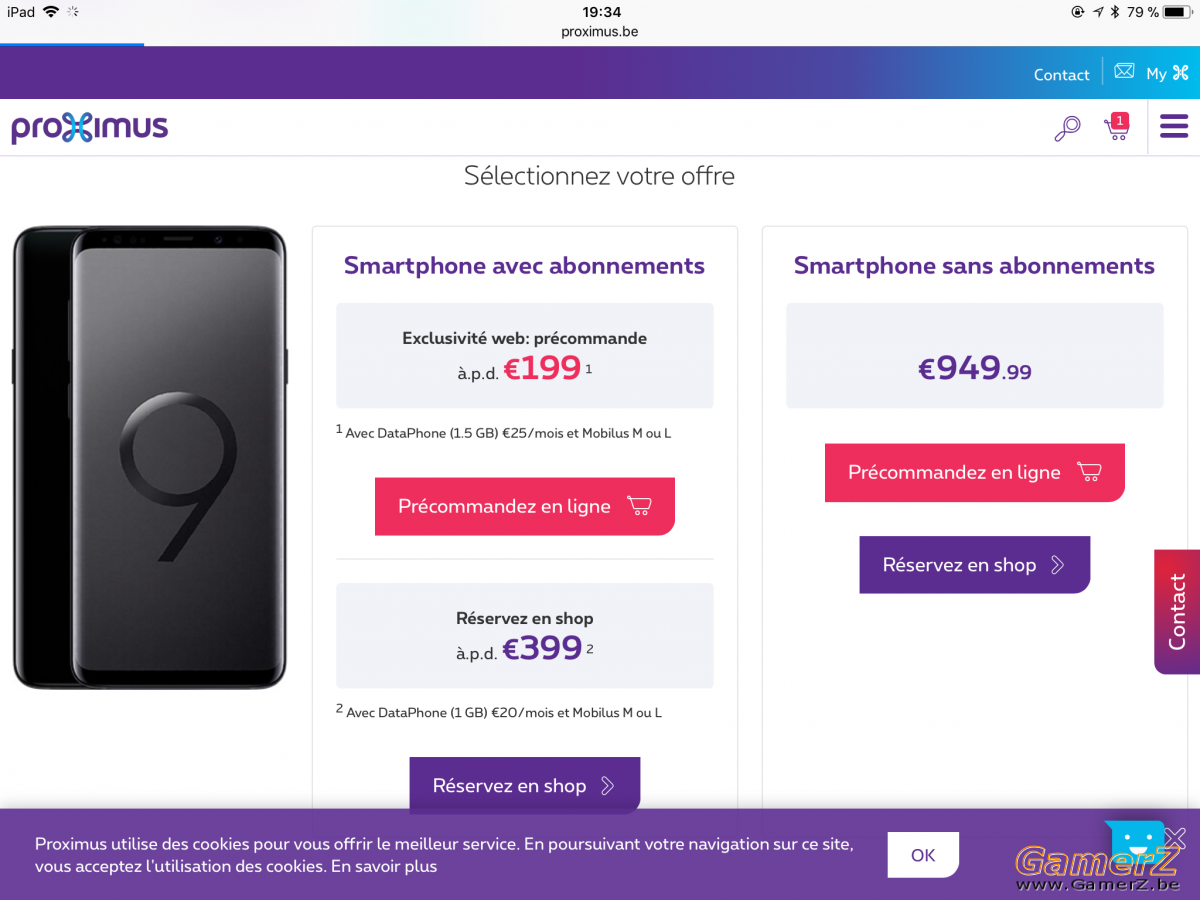The image size is (1200, 900).
Task: Tap the Galaxy S9 phone image
Action: (150, 458)
